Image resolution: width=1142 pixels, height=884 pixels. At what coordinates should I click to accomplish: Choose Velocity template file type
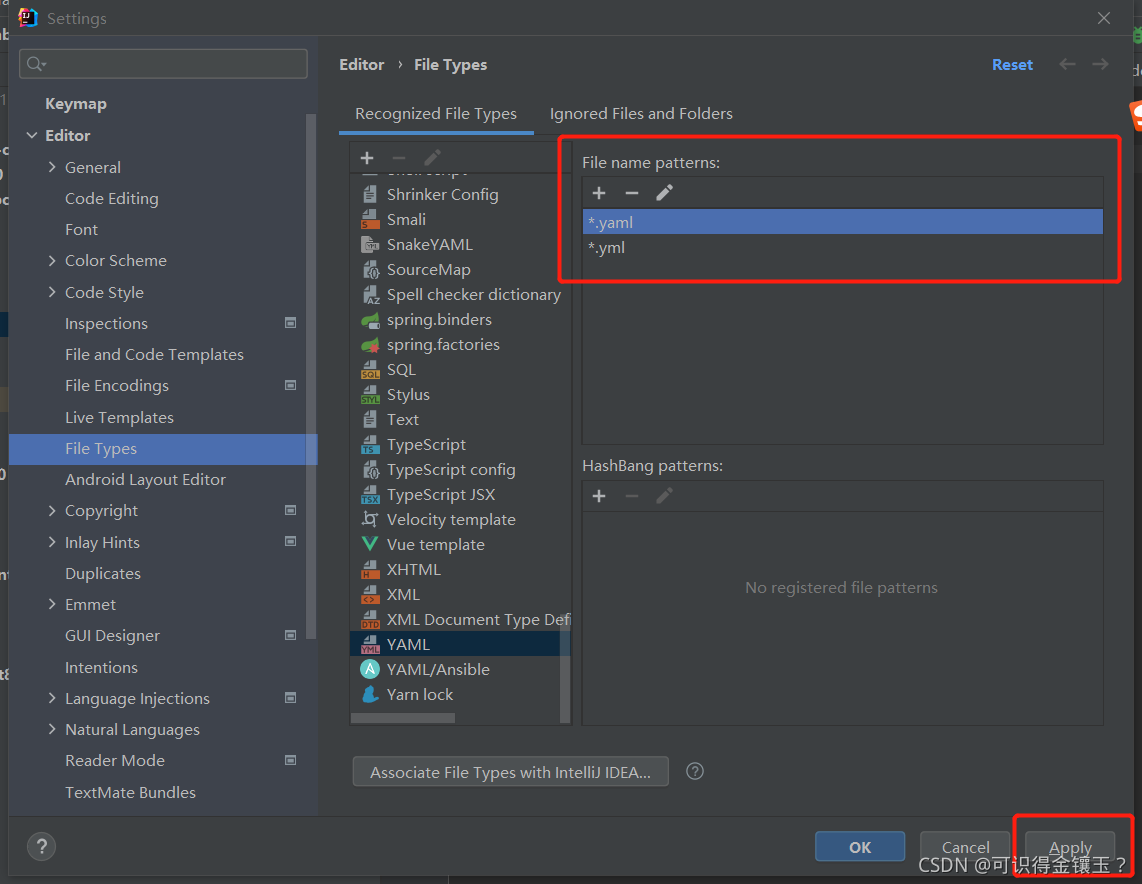(x=460, y=519)
